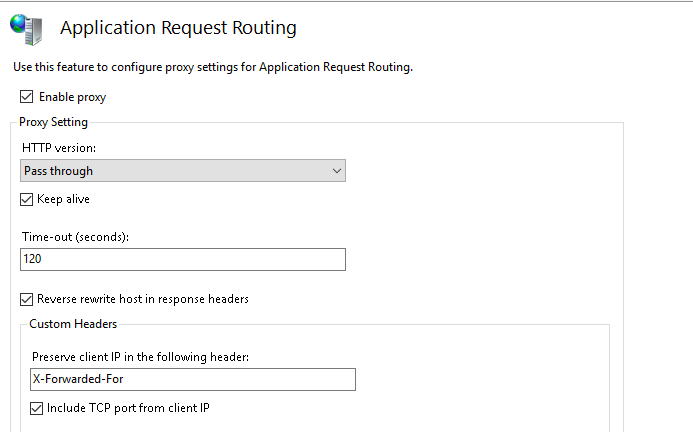
Task: Click the Time-out (seconds) label
Action: click(x=76, y=236)
